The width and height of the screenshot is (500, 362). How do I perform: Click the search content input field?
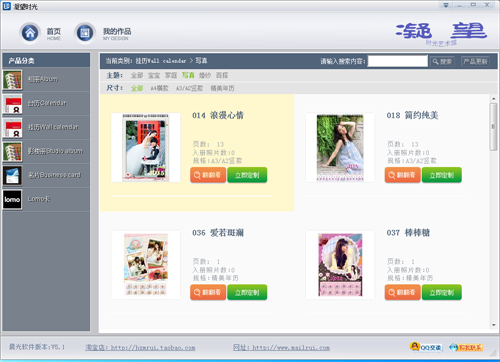(397, 61)
